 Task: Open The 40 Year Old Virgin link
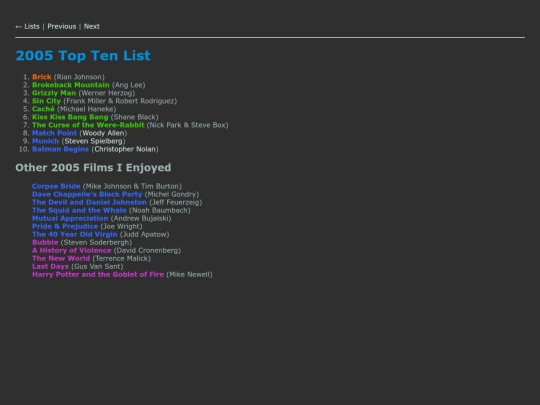pos(75,235)
